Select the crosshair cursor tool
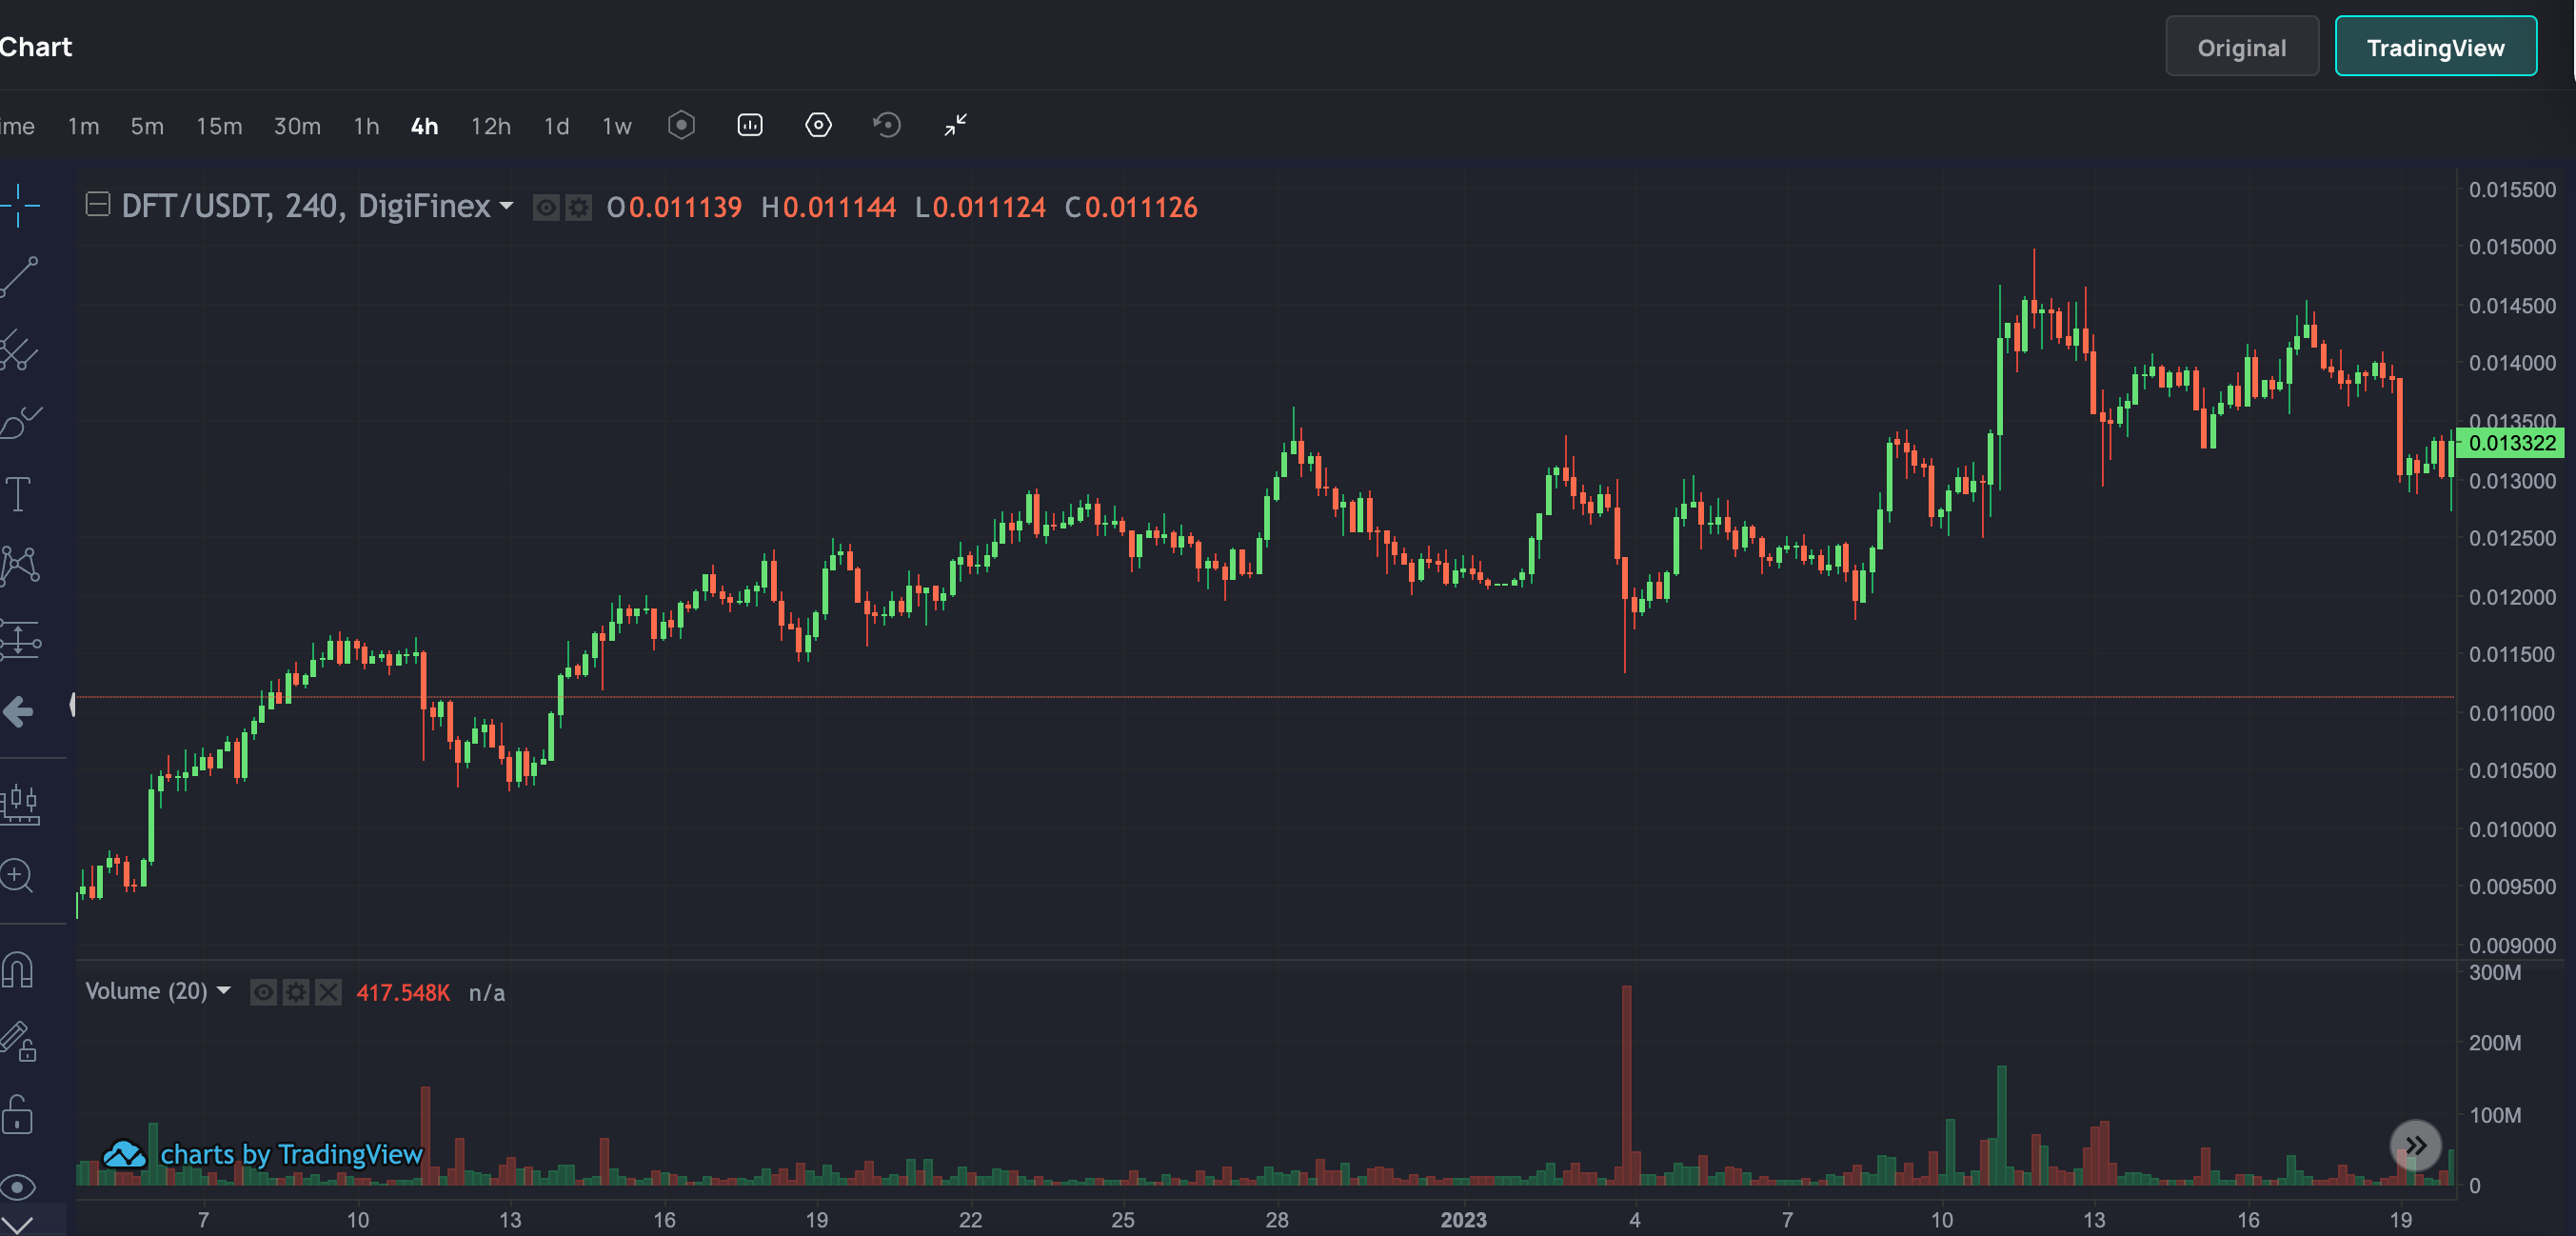Screen dimensions: 2576x1236 19,206
